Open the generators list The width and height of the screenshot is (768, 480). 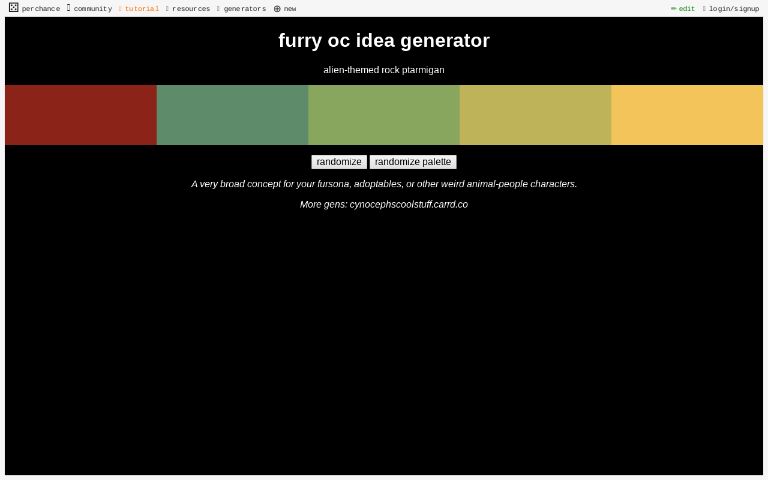pyautogui.click(x=244, y=9)
